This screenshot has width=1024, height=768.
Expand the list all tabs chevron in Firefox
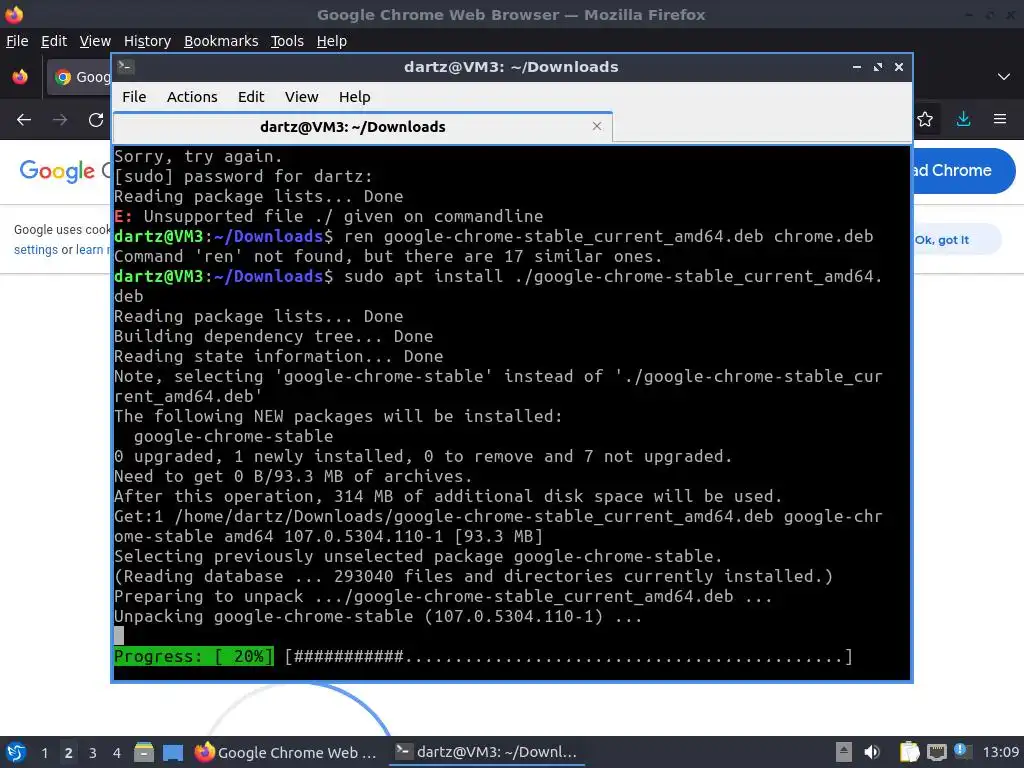coord(1004,77)
